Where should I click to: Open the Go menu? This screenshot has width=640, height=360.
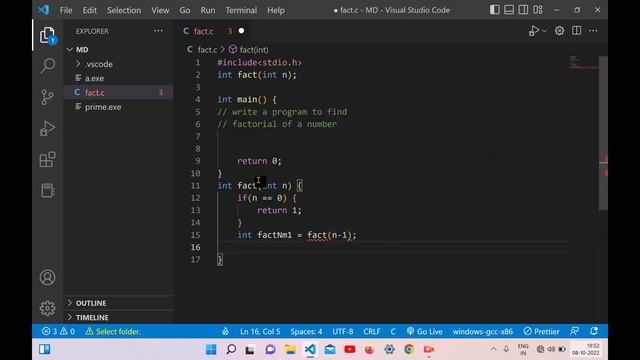pos(184,10)
